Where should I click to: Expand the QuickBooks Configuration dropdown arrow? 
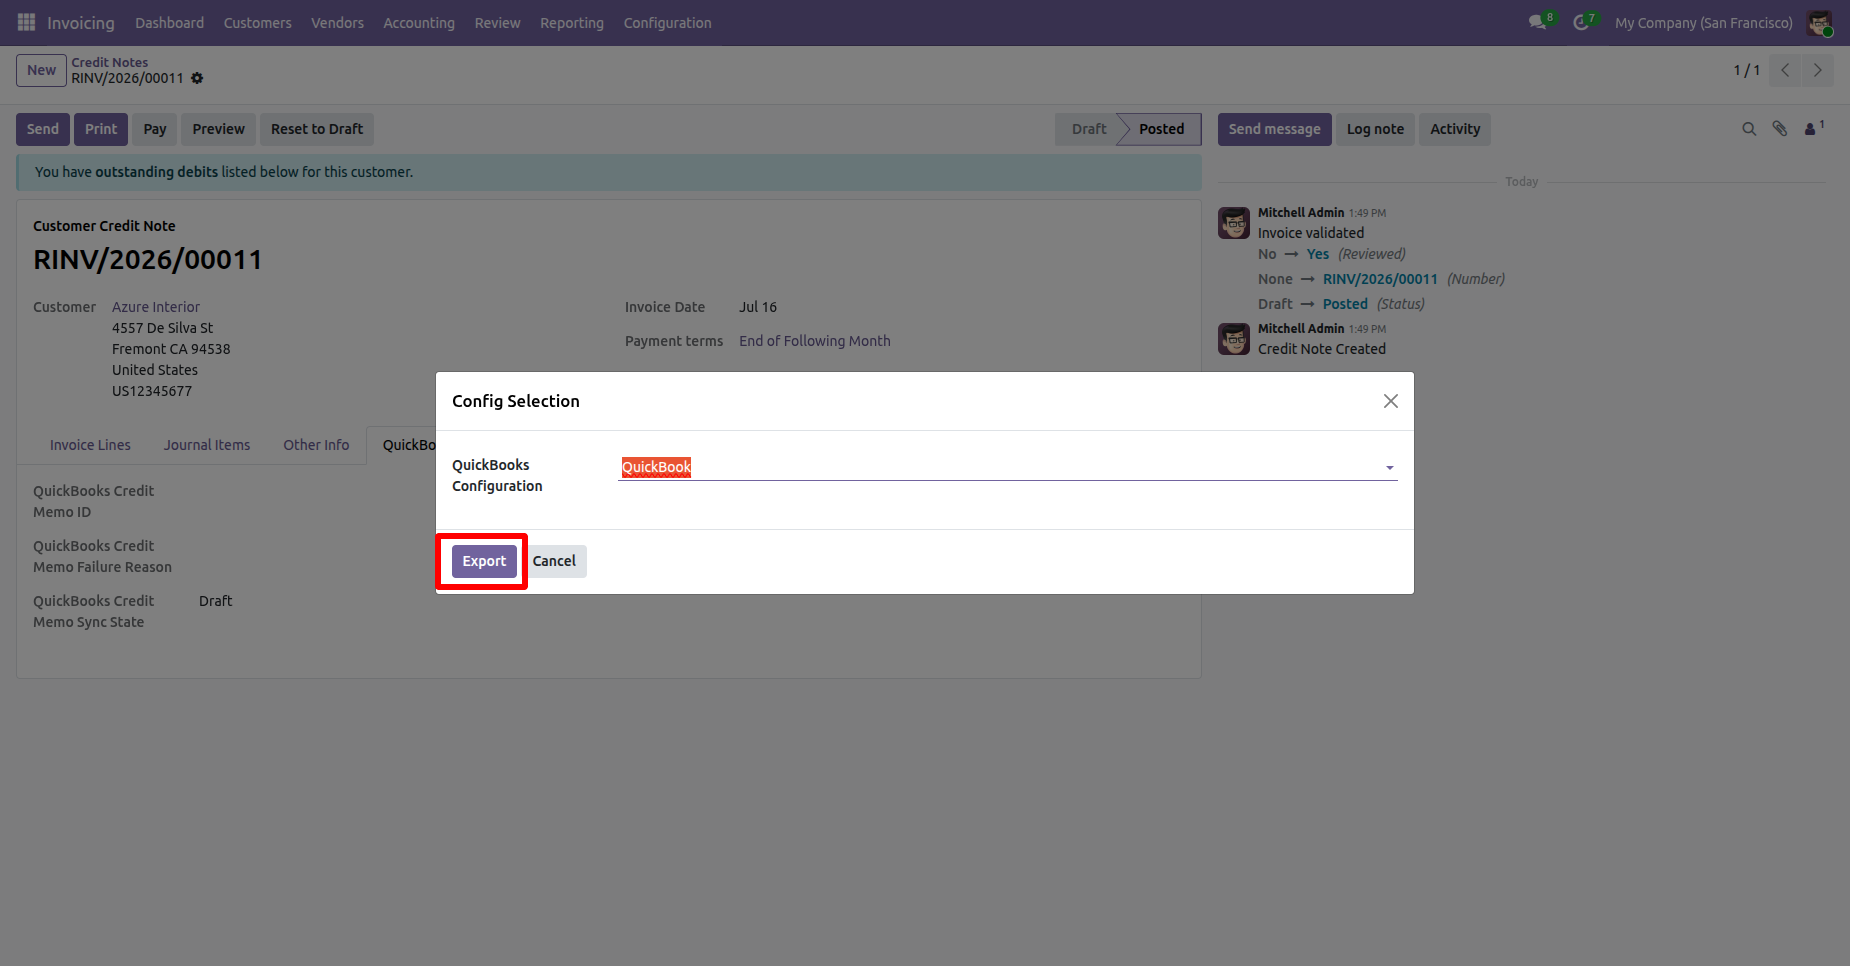point(1390,468)
